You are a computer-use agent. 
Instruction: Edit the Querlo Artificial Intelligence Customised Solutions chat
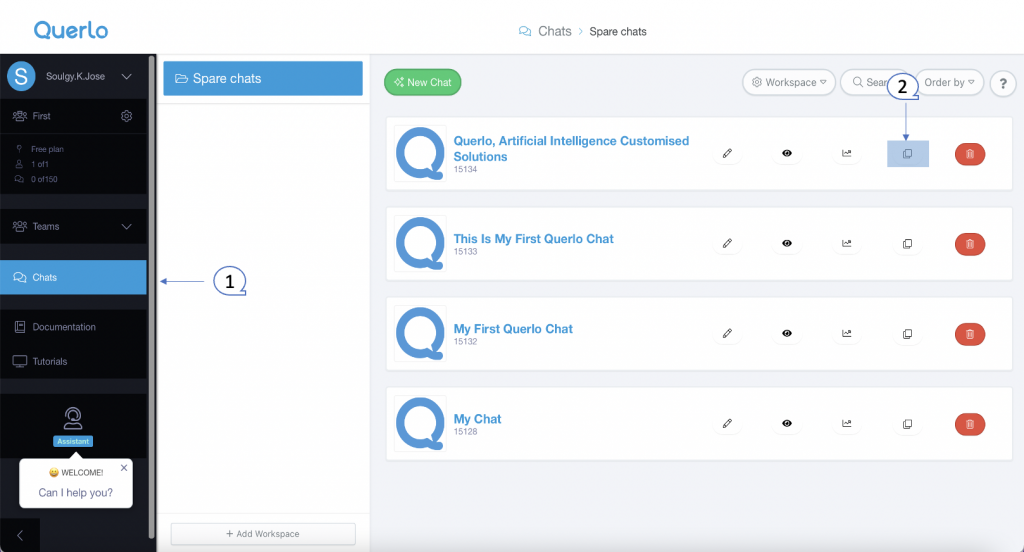click(x=727, y=154)
